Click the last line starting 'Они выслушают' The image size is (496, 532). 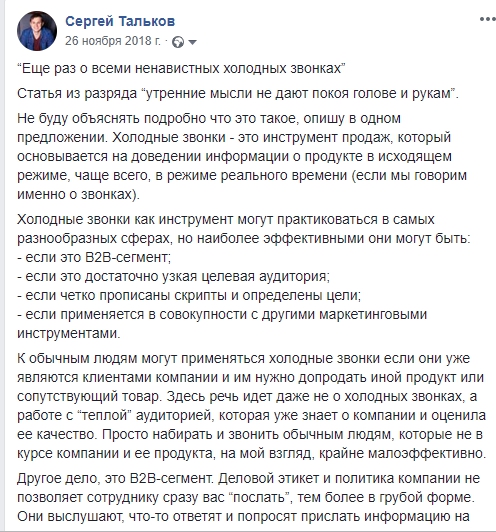click(x=243, y=516)
